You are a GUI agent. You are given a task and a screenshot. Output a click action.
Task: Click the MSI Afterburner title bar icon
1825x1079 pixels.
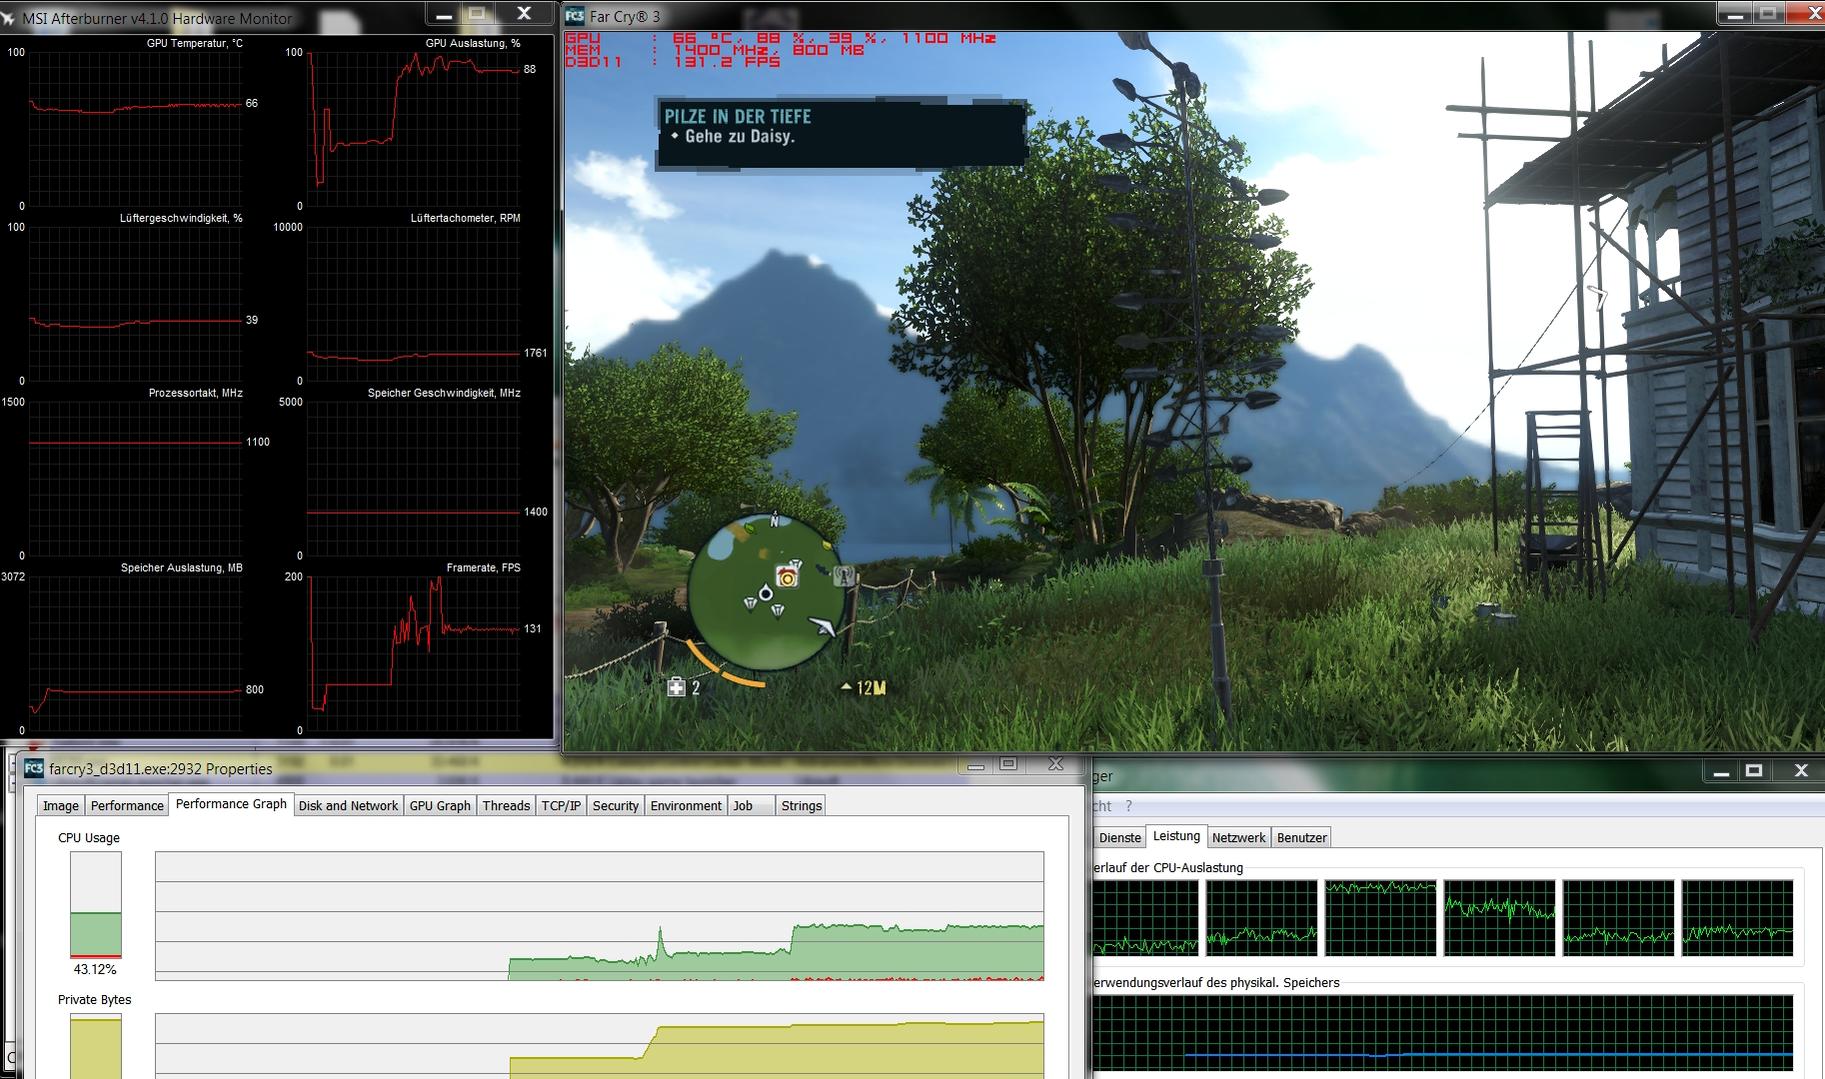(9, 17)
